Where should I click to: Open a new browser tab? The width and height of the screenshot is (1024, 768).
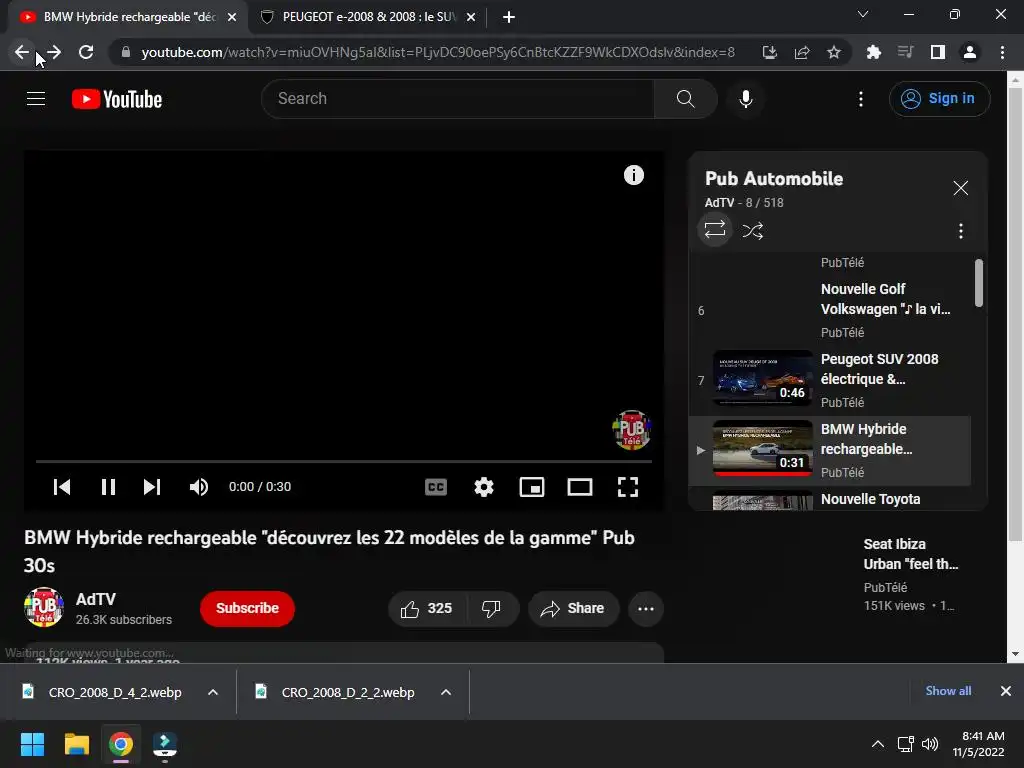click(509, 17)
